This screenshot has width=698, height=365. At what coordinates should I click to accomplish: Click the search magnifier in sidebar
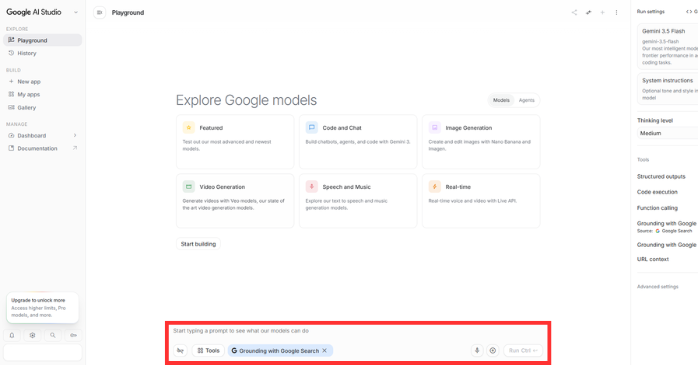click(x=53, y=335)
